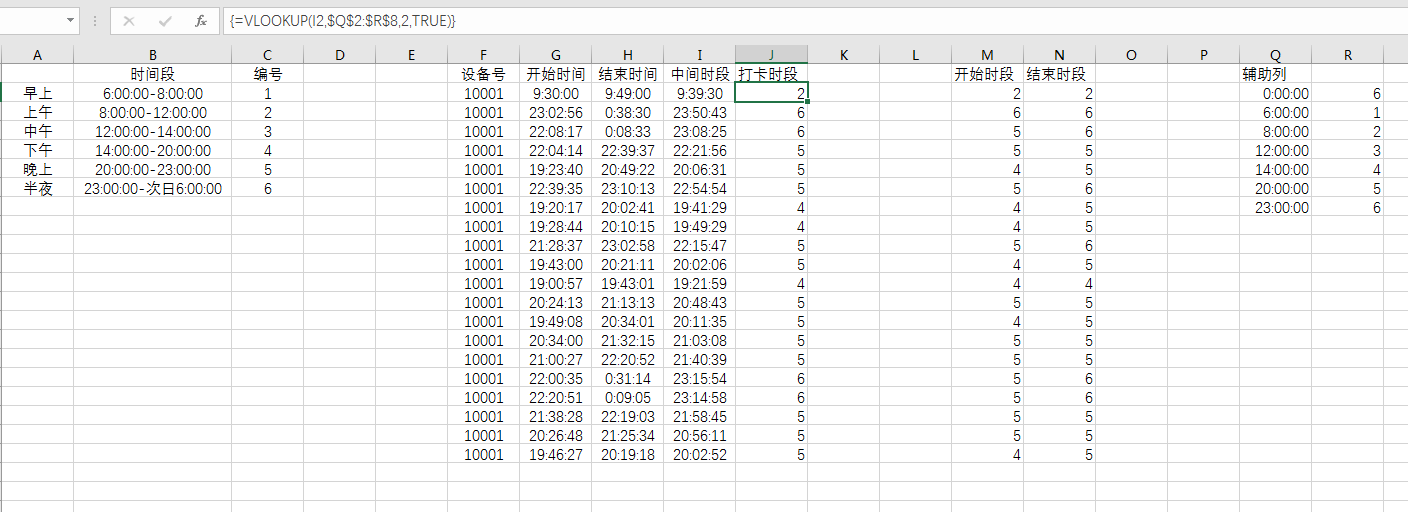Select the 半夜 cell
This screenshot has width=1408, height=512.
(x=37, y=188)
